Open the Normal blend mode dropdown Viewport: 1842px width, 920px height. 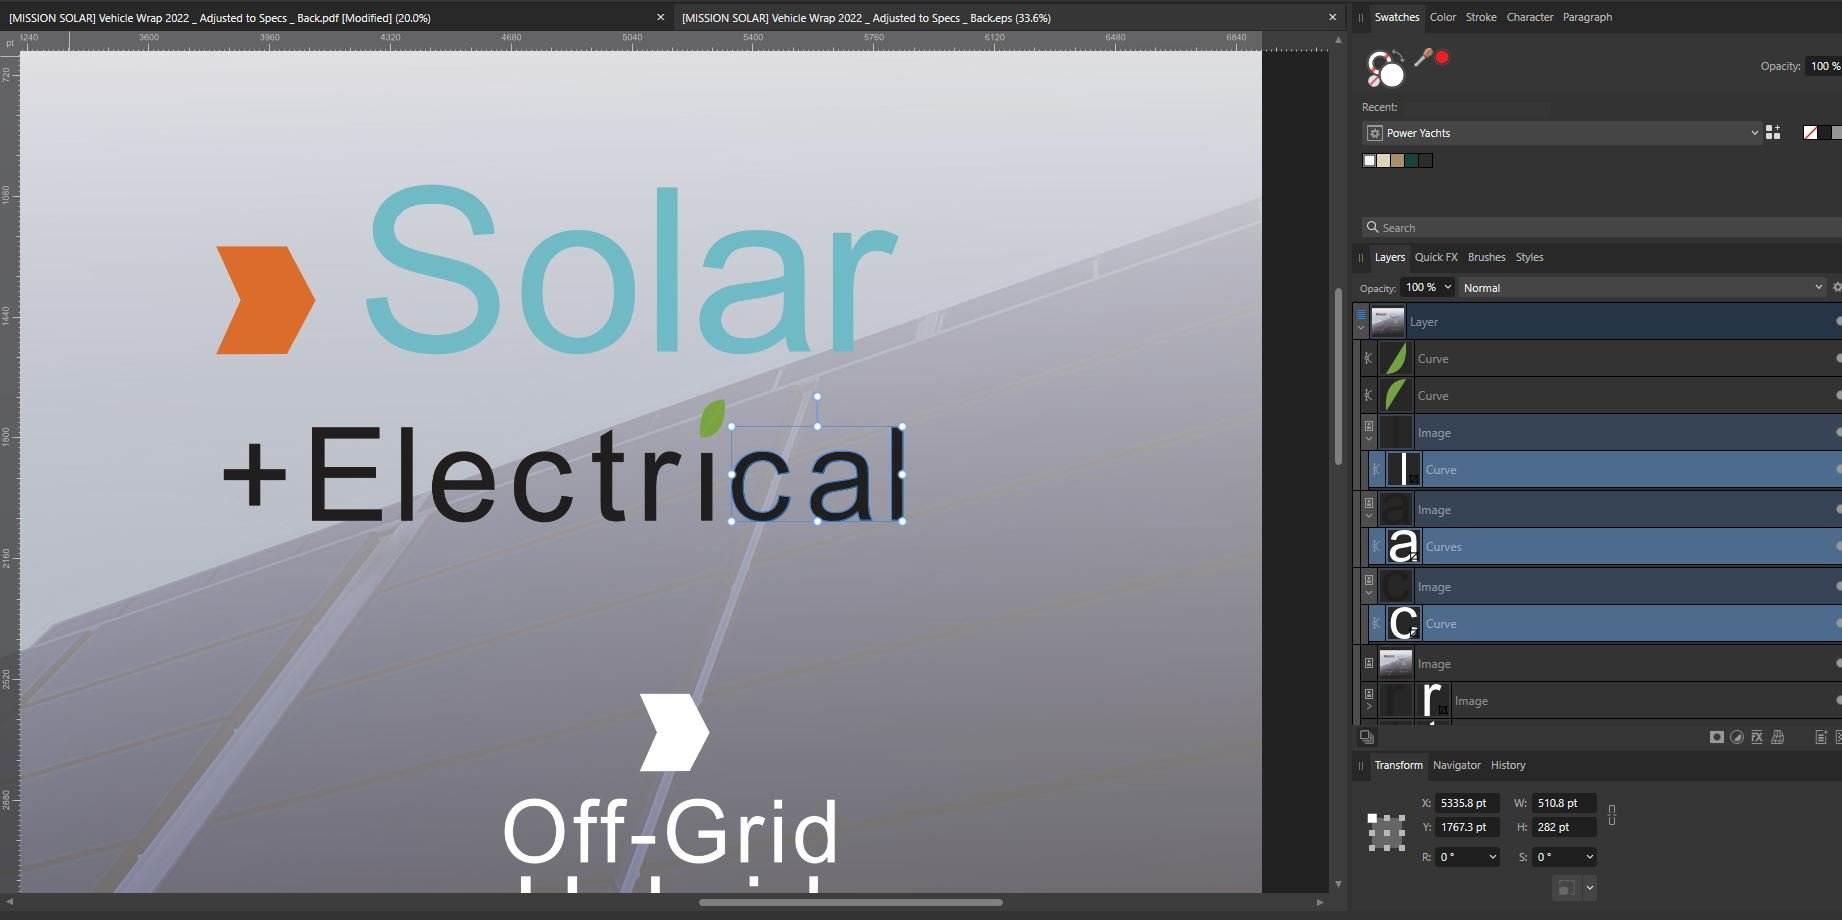(x=1818, y=288)
